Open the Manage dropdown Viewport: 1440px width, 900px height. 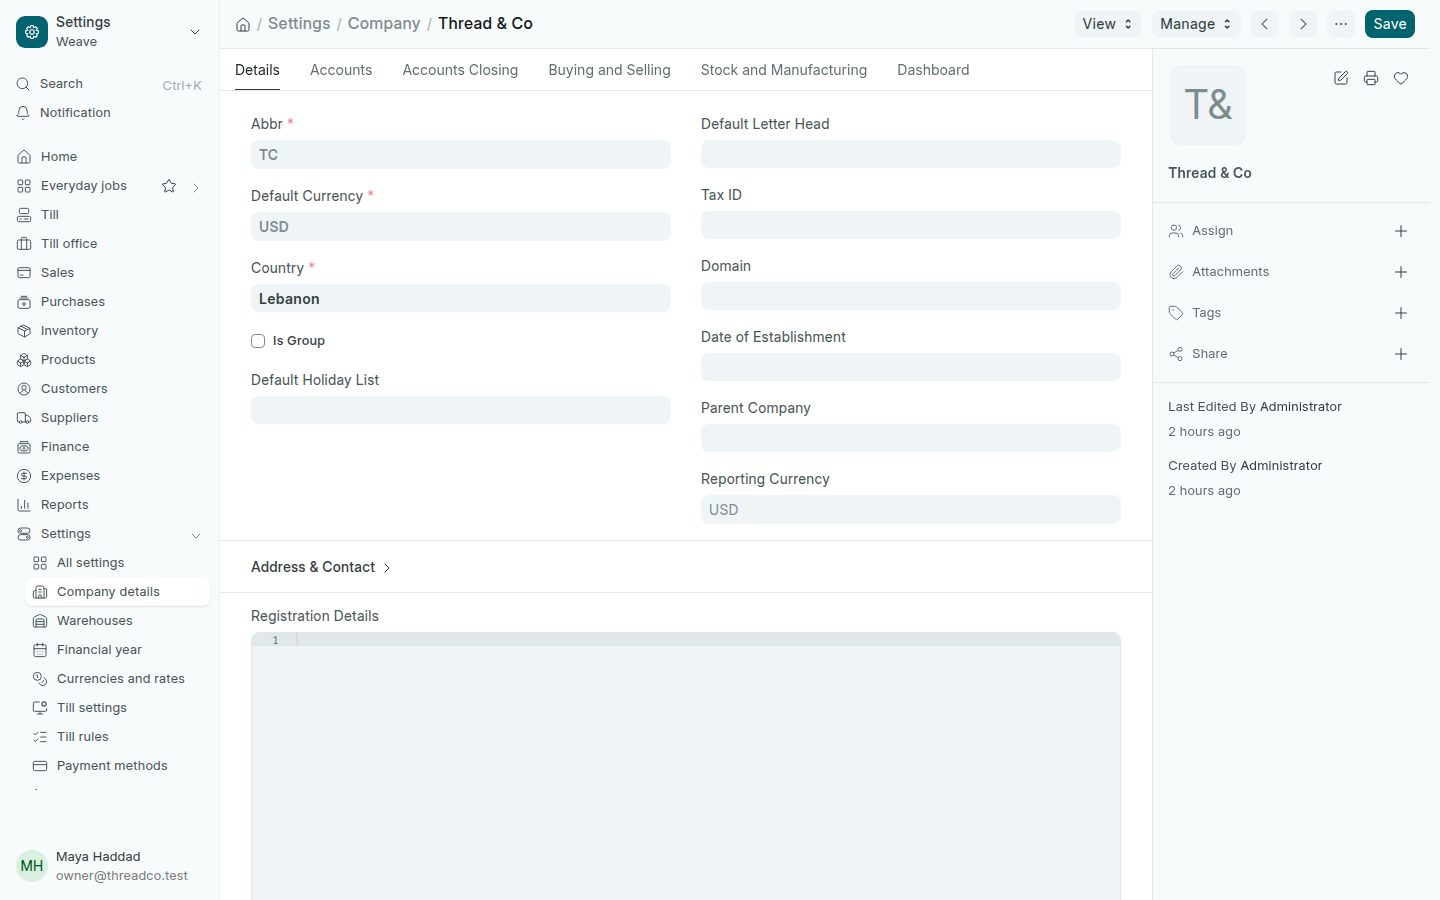point(1196,24)
